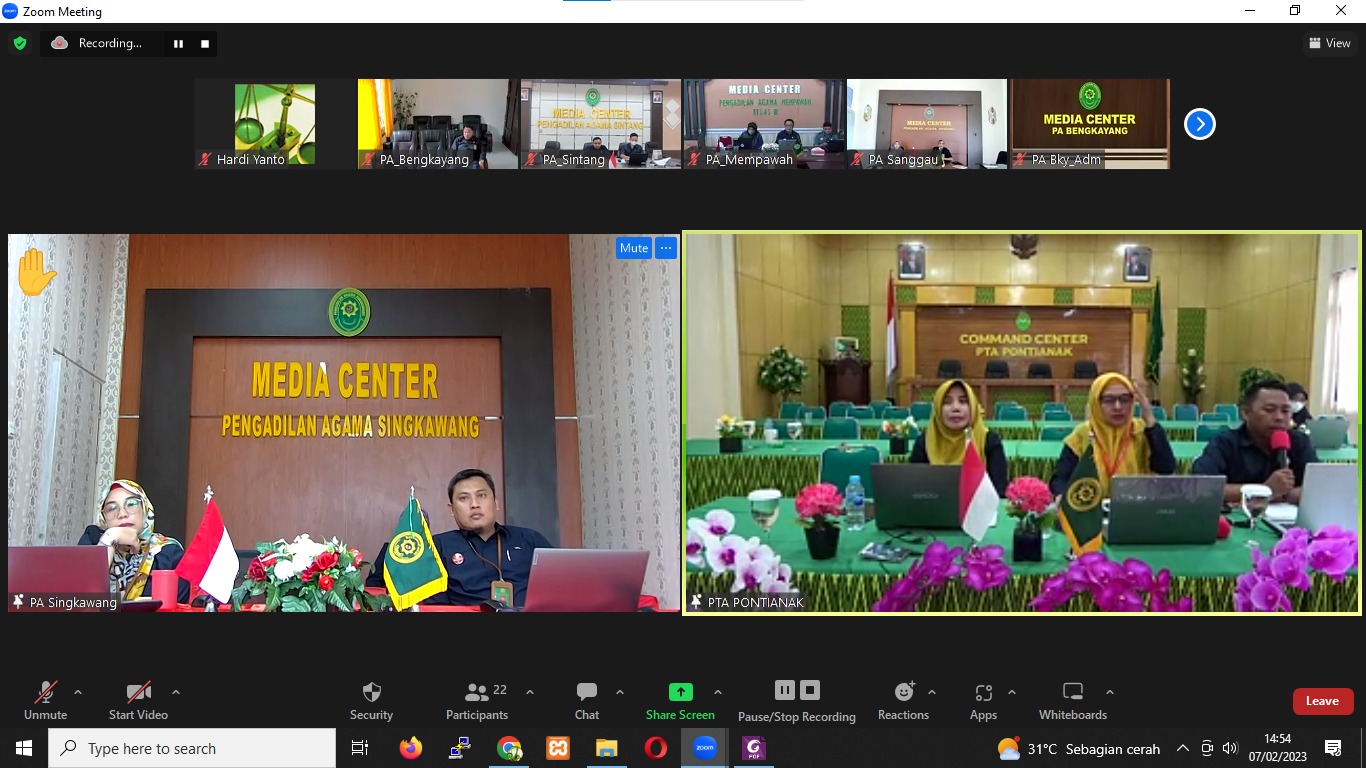Screen dimensions: 1366x768
Task: Open more options on PA Singkawang video
Action: (666, 248)
